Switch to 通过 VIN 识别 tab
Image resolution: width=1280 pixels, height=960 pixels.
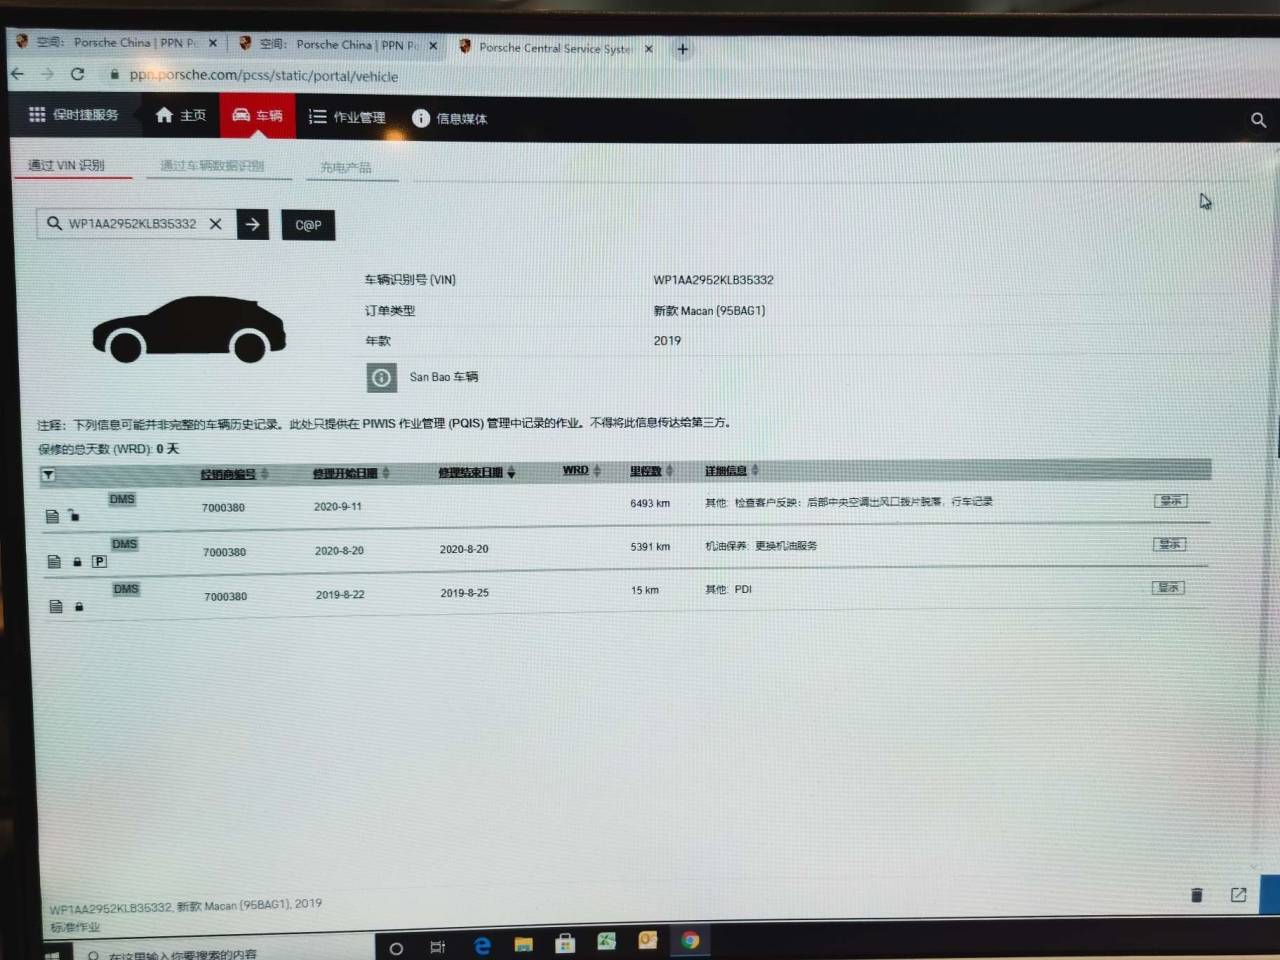pyautogui.click(x=66, y=165)
